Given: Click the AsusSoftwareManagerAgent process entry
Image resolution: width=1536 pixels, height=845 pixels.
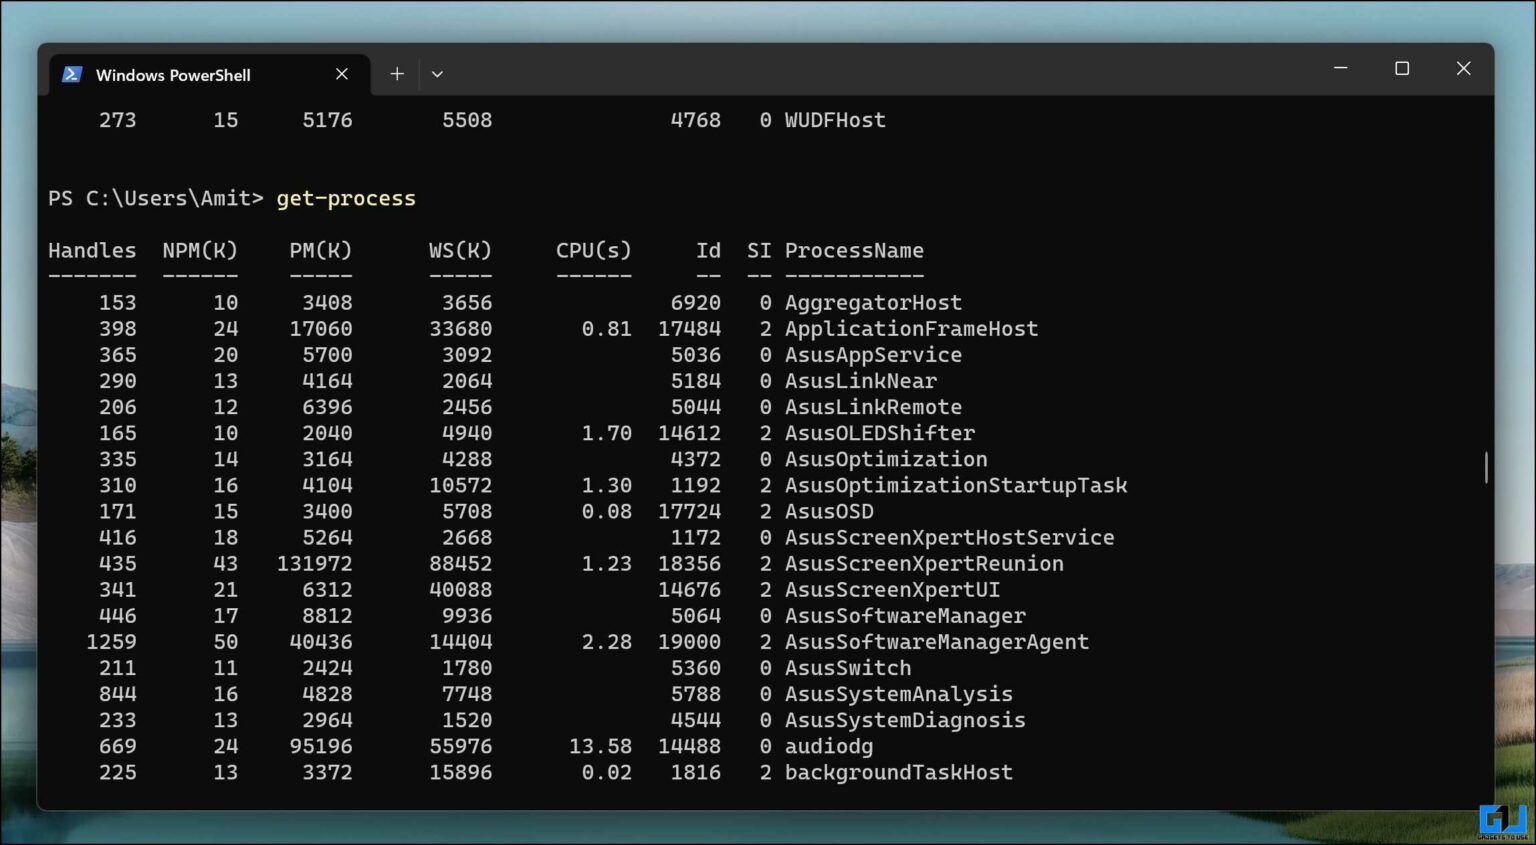Looking at the screenshot, I should pos(936,642).
